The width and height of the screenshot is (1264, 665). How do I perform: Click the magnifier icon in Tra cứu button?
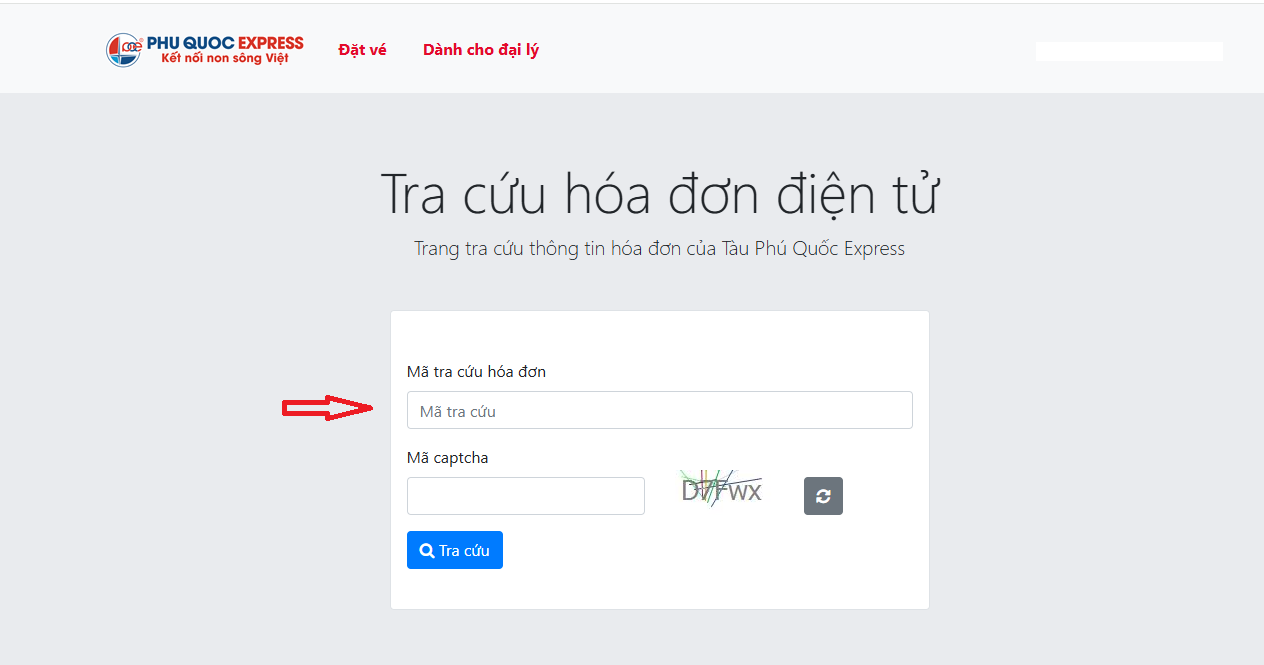point(427,551)
